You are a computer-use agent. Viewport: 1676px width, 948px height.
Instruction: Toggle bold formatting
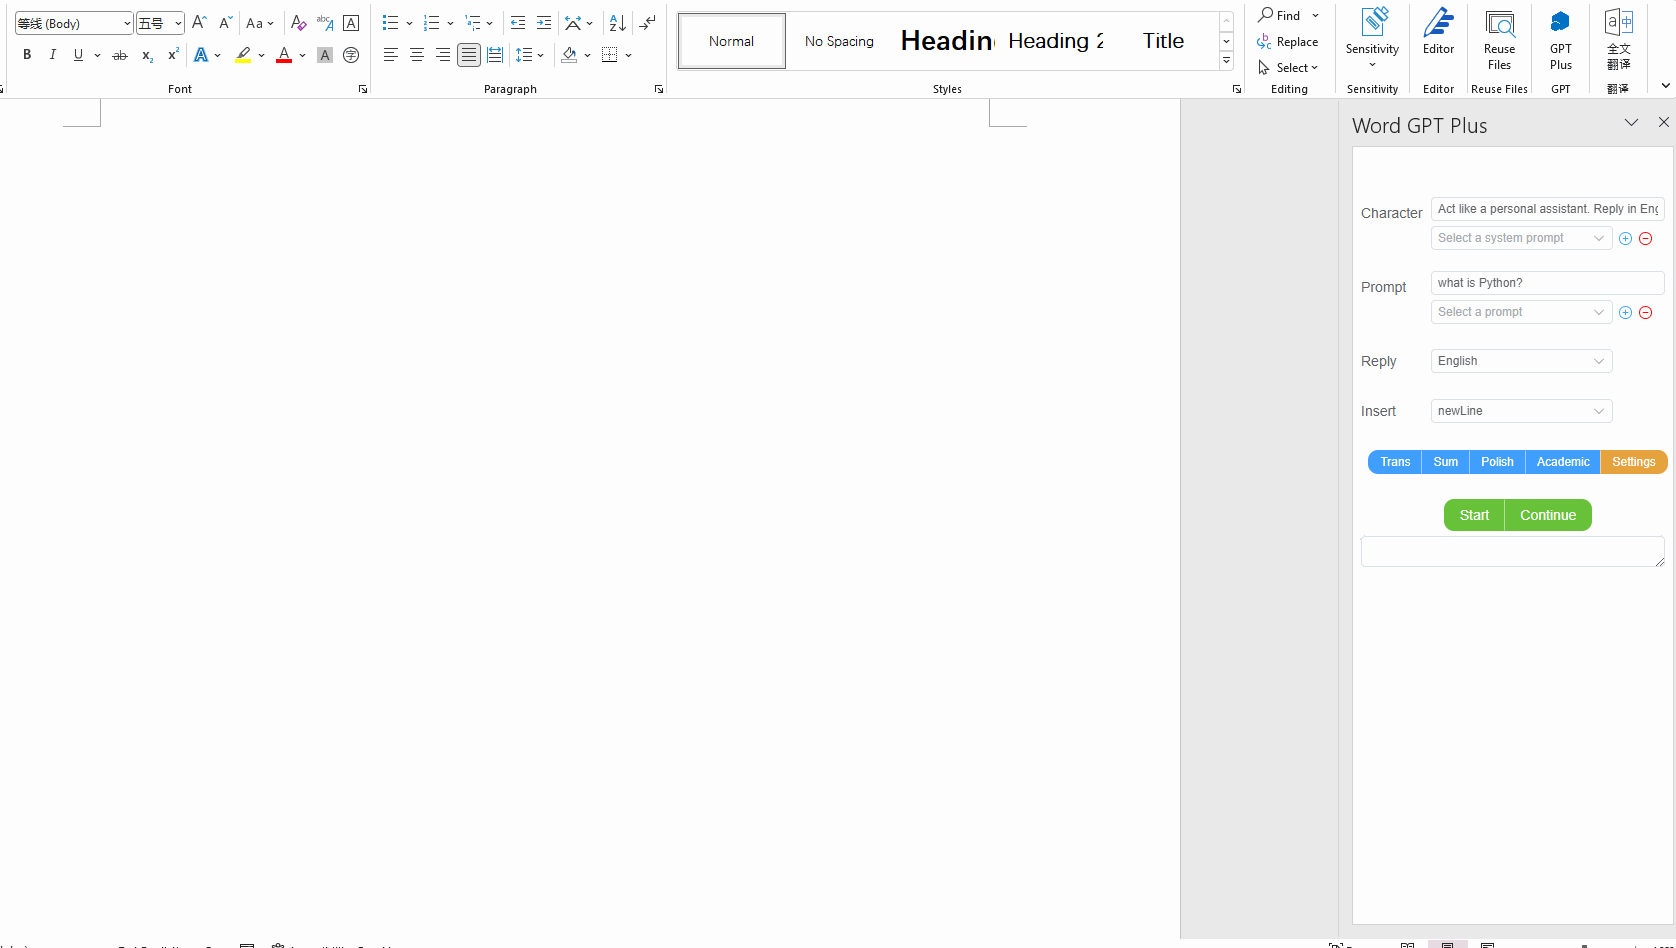(27, 55)
